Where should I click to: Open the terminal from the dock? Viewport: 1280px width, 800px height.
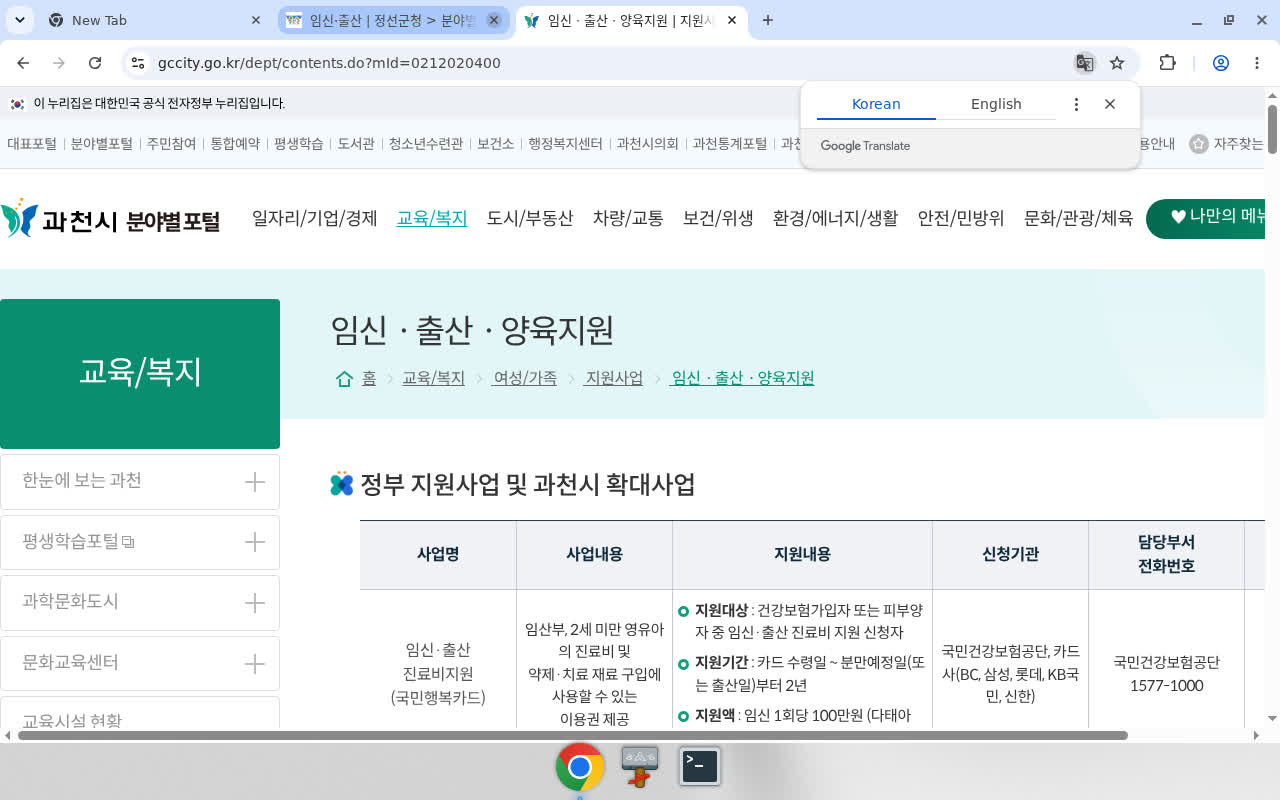700,766
